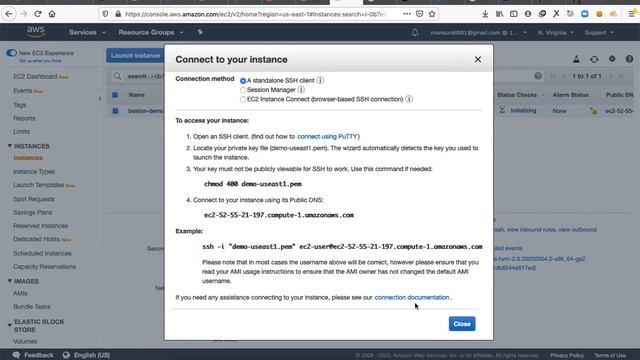Select EC2 Instance Connect option
Viewport: 640px width, 360px height.
point(243,100)
